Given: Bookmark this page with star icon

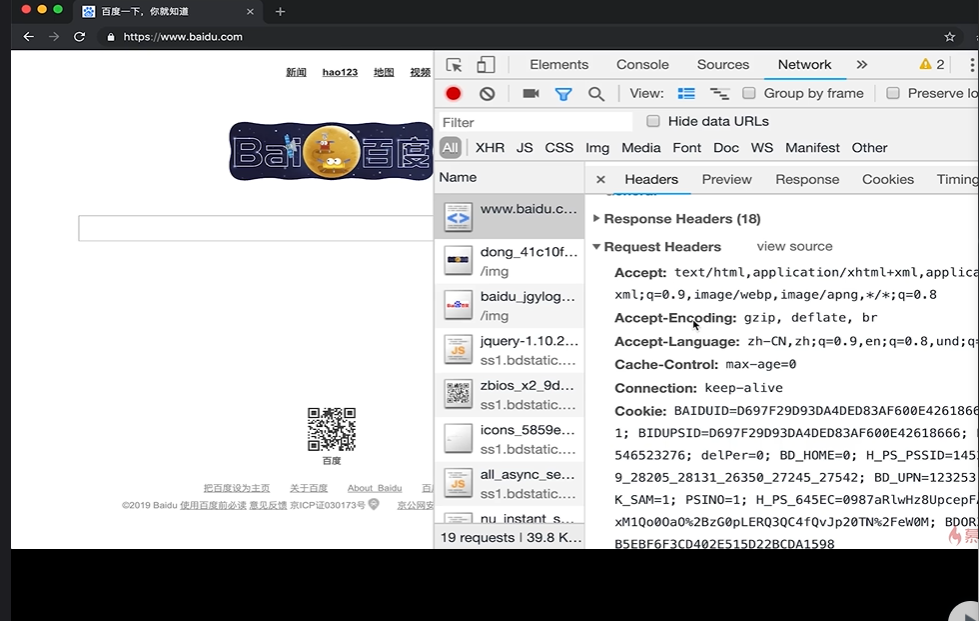Looking at the screenshot, I should point(950,37).
